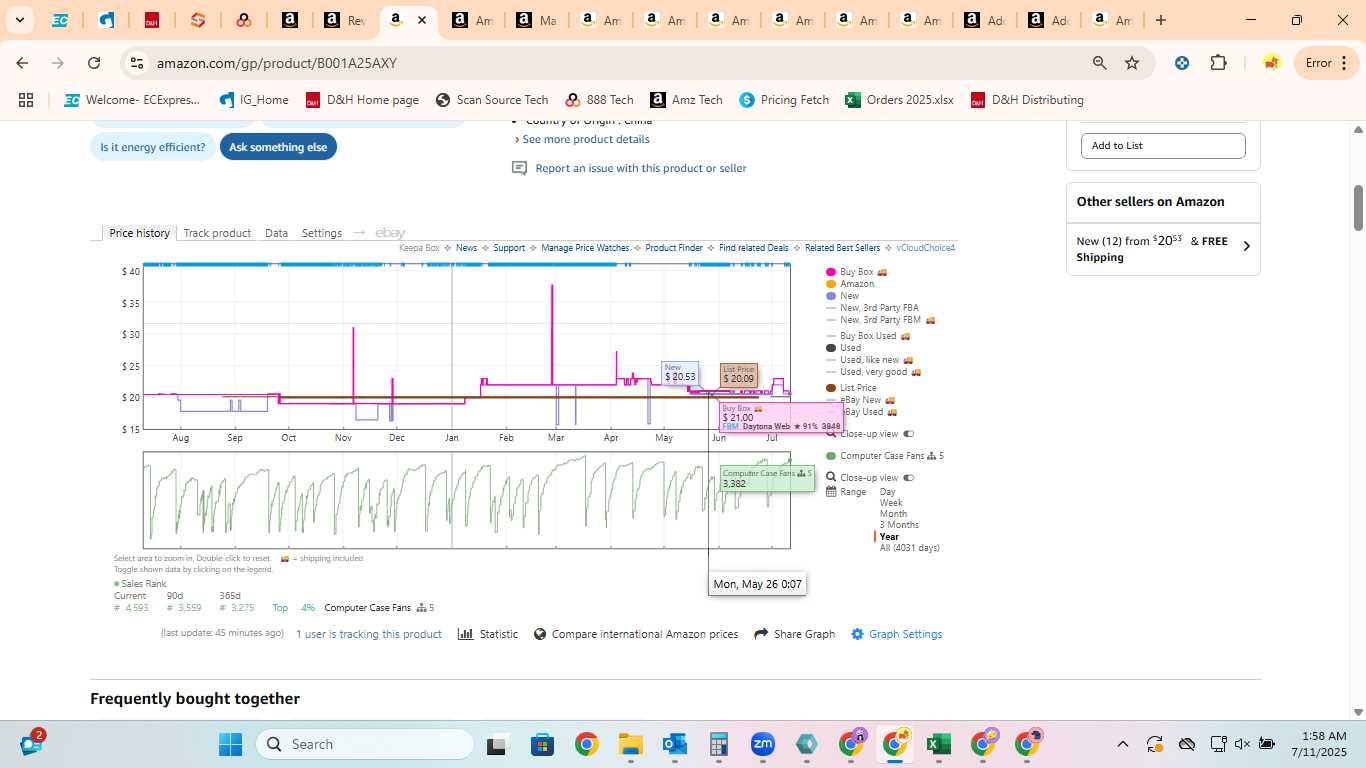
Task: Select All (4031 days) range option
Action: click(909, 548)
